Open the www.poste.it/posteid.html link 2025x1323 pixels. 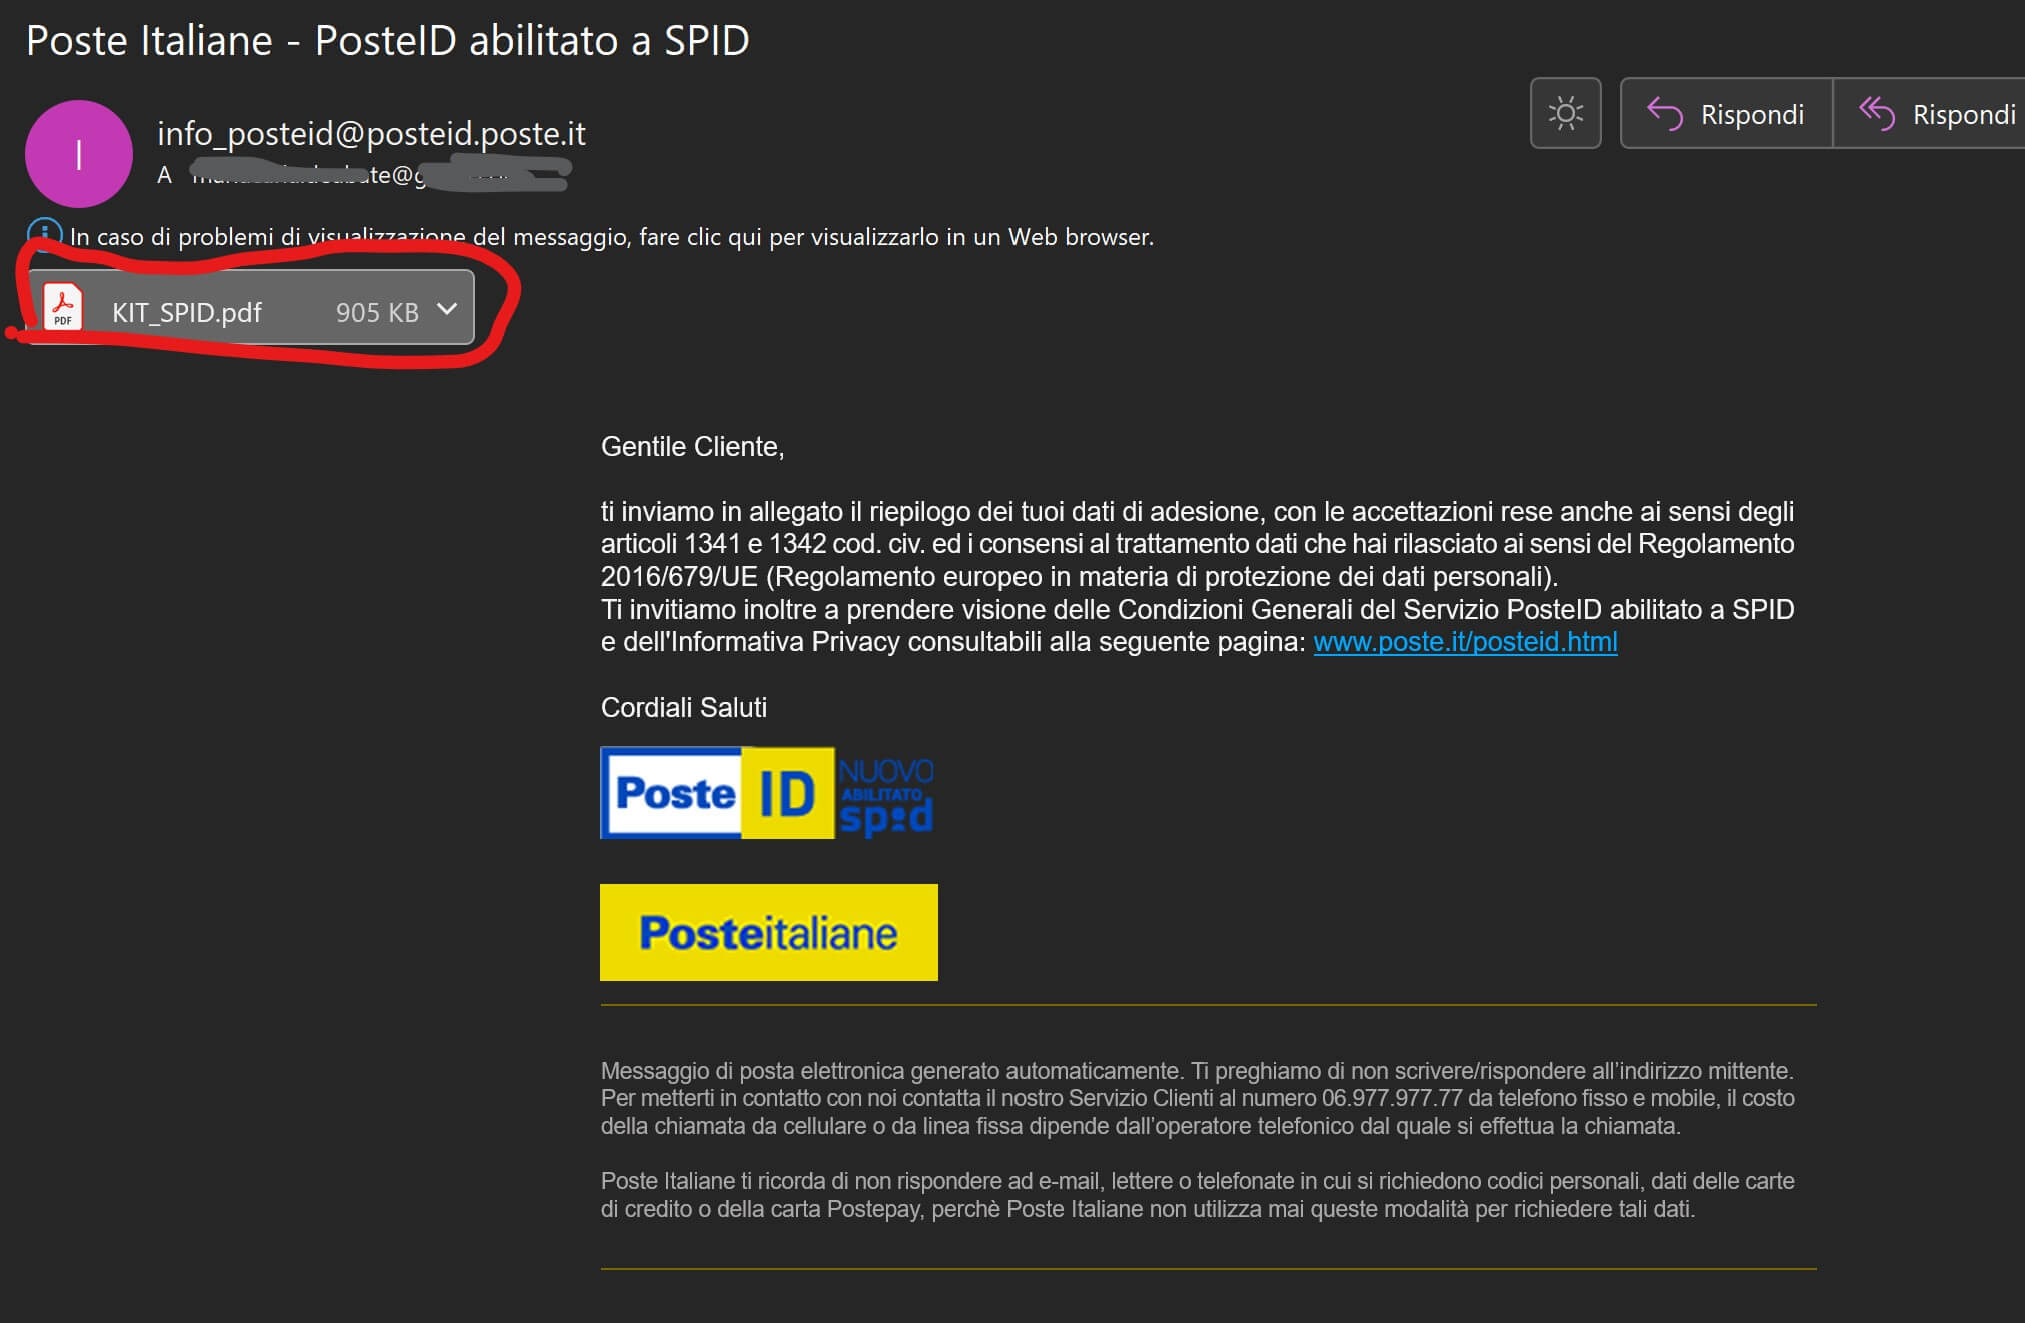(x=1465, y=642)
